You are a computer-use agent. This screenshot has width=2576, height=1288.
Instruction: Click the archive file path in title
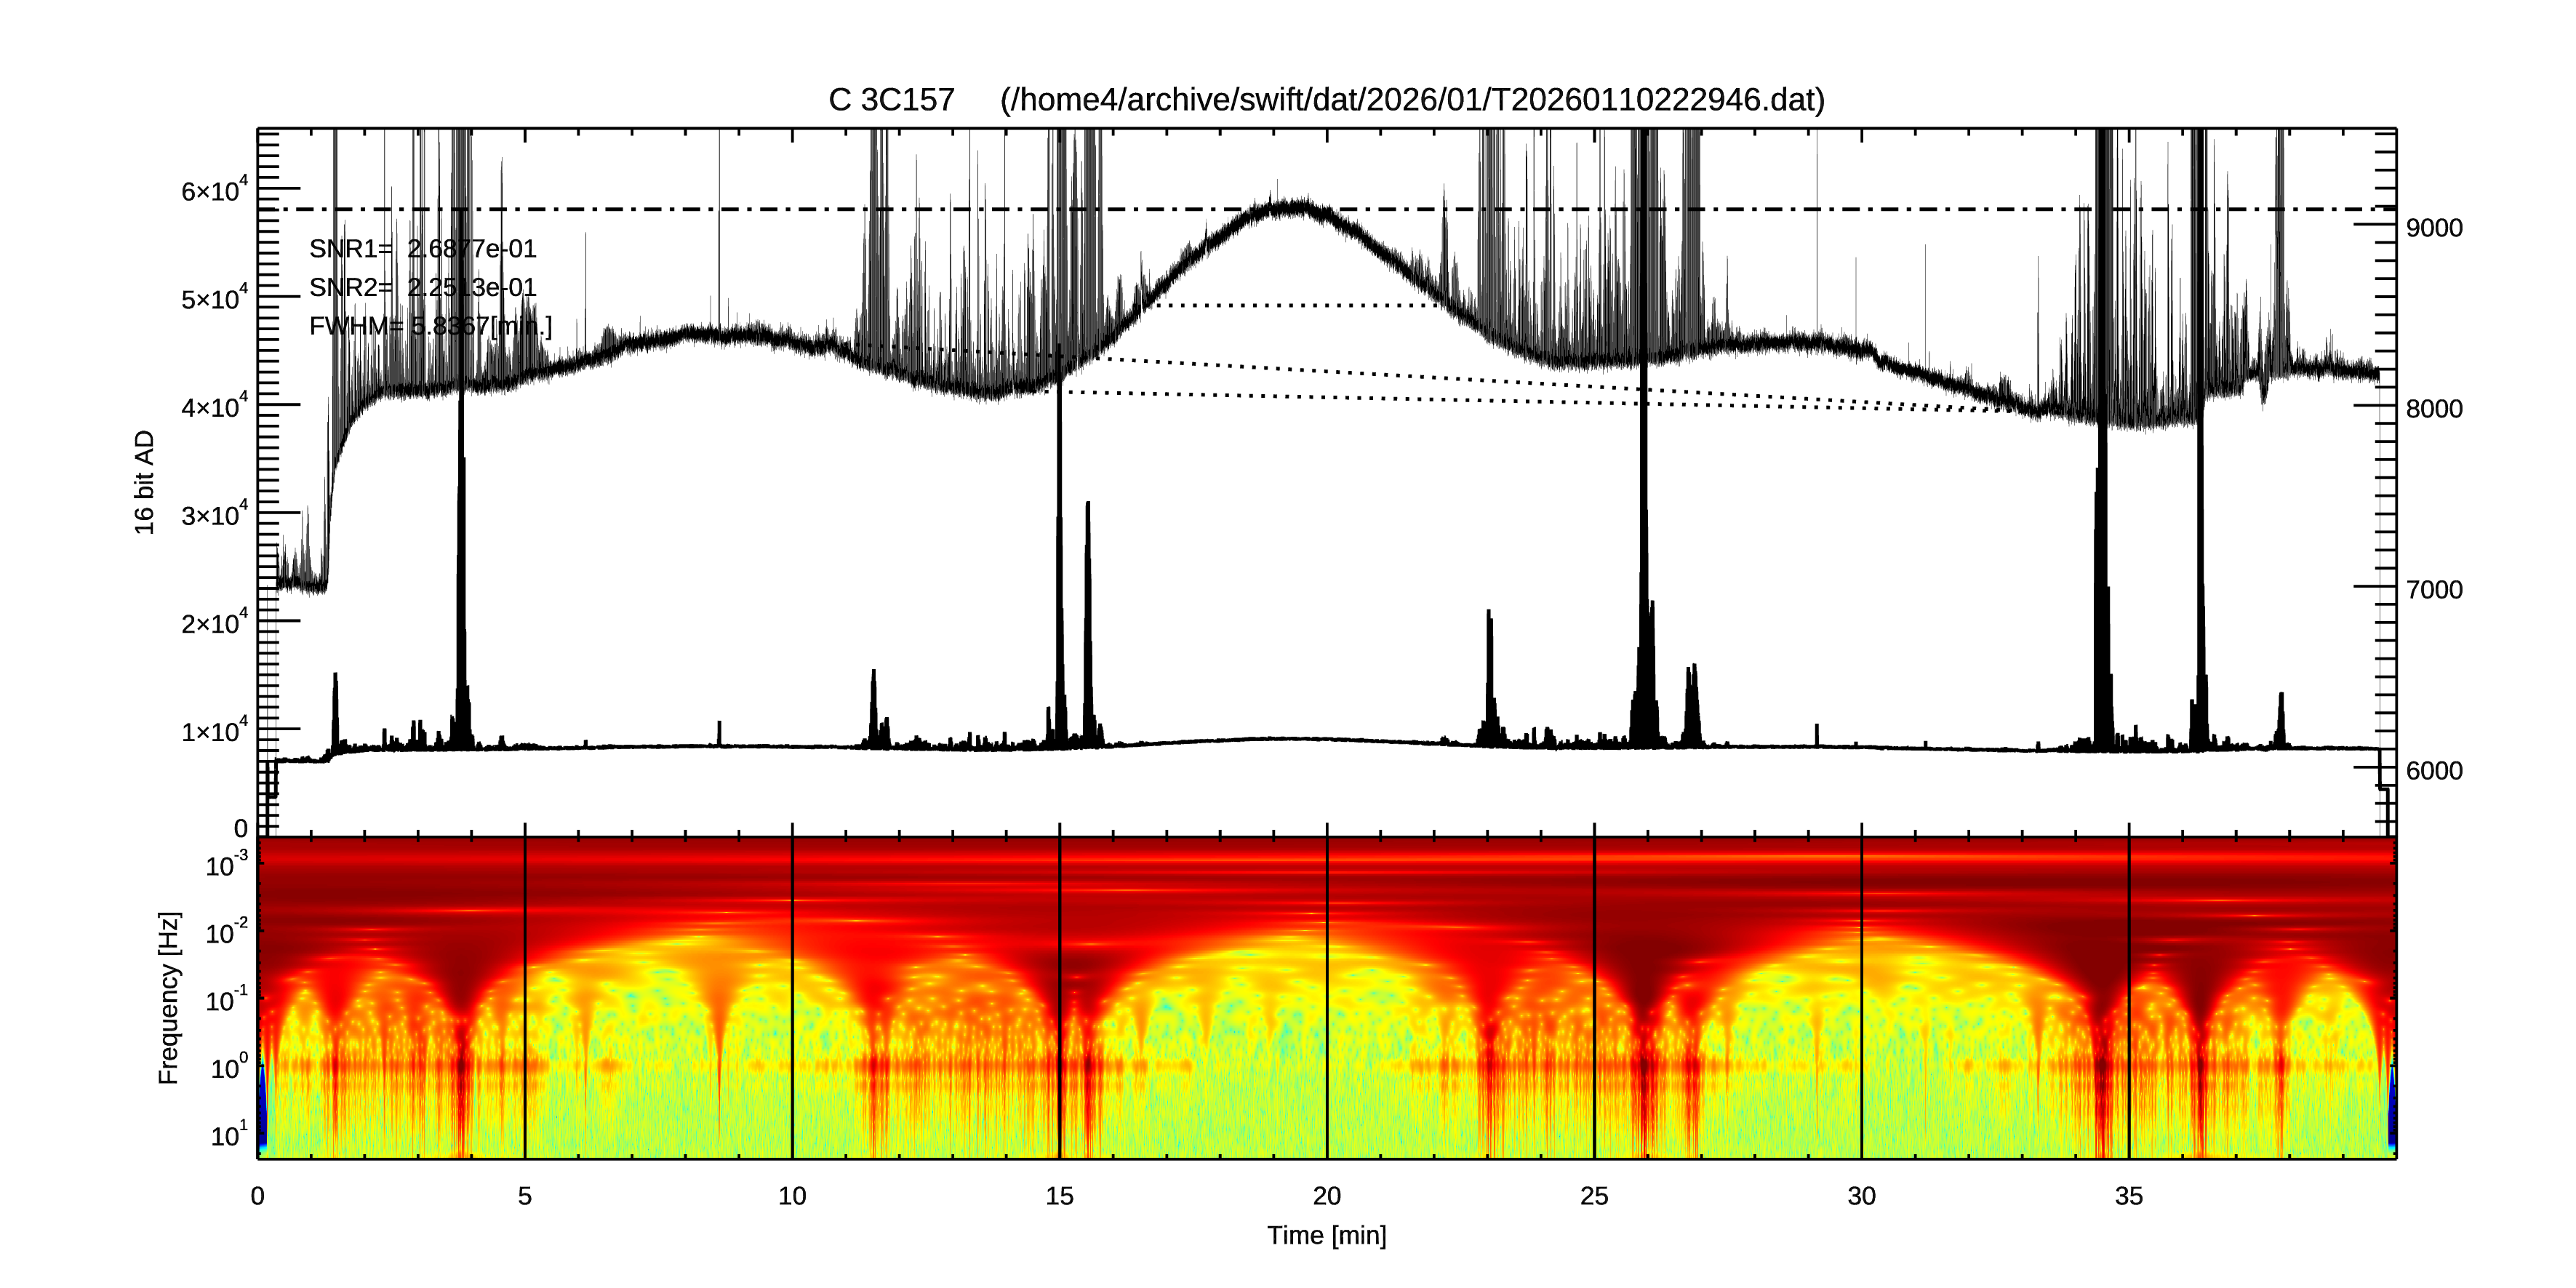(x=1412, y=100)
